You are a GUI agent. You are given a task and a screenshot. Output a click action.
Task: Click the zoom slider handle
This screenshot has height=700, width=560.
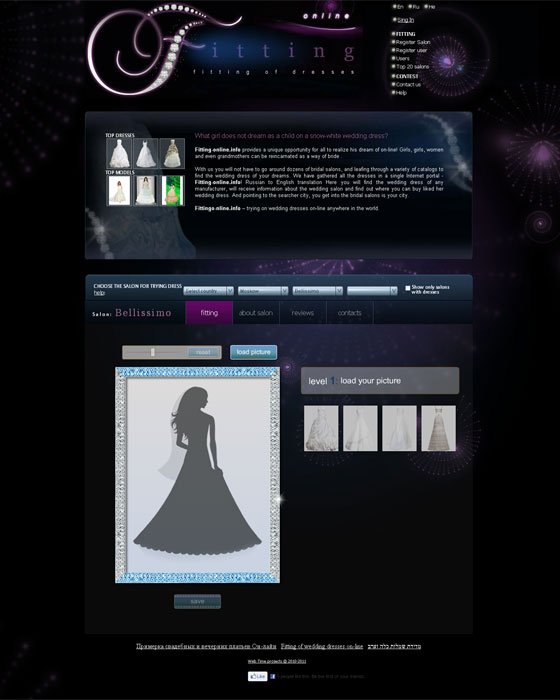point(152,352)
